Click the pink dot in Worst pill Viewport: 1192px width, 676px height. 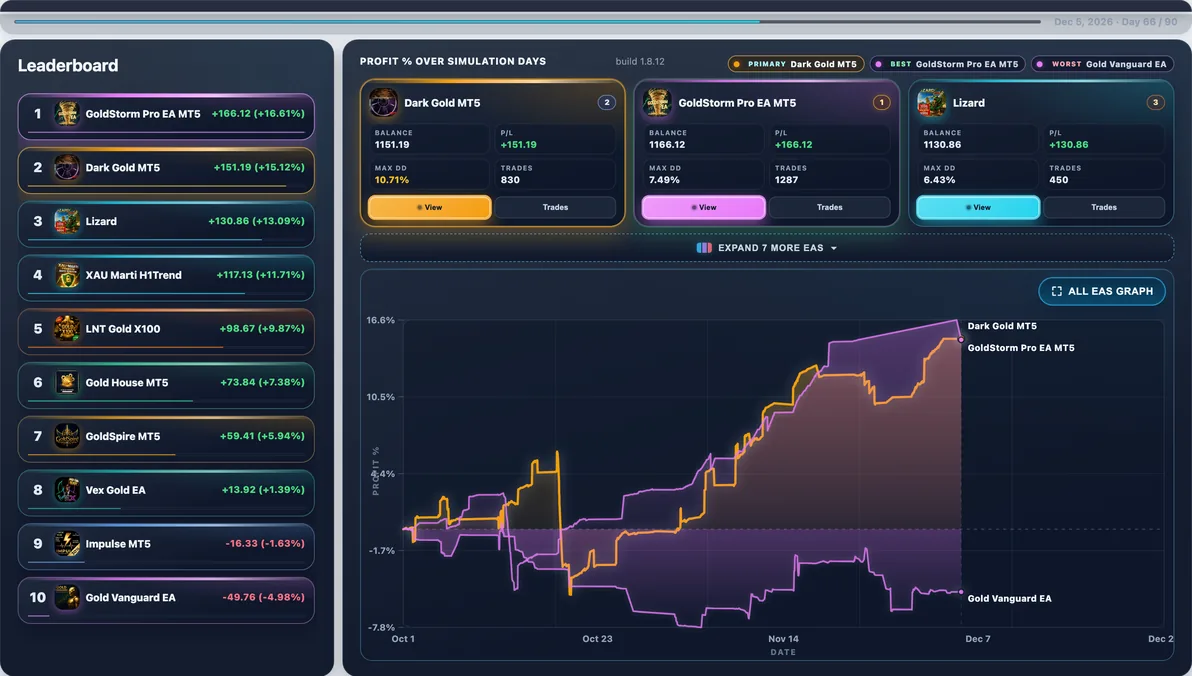1040,65
